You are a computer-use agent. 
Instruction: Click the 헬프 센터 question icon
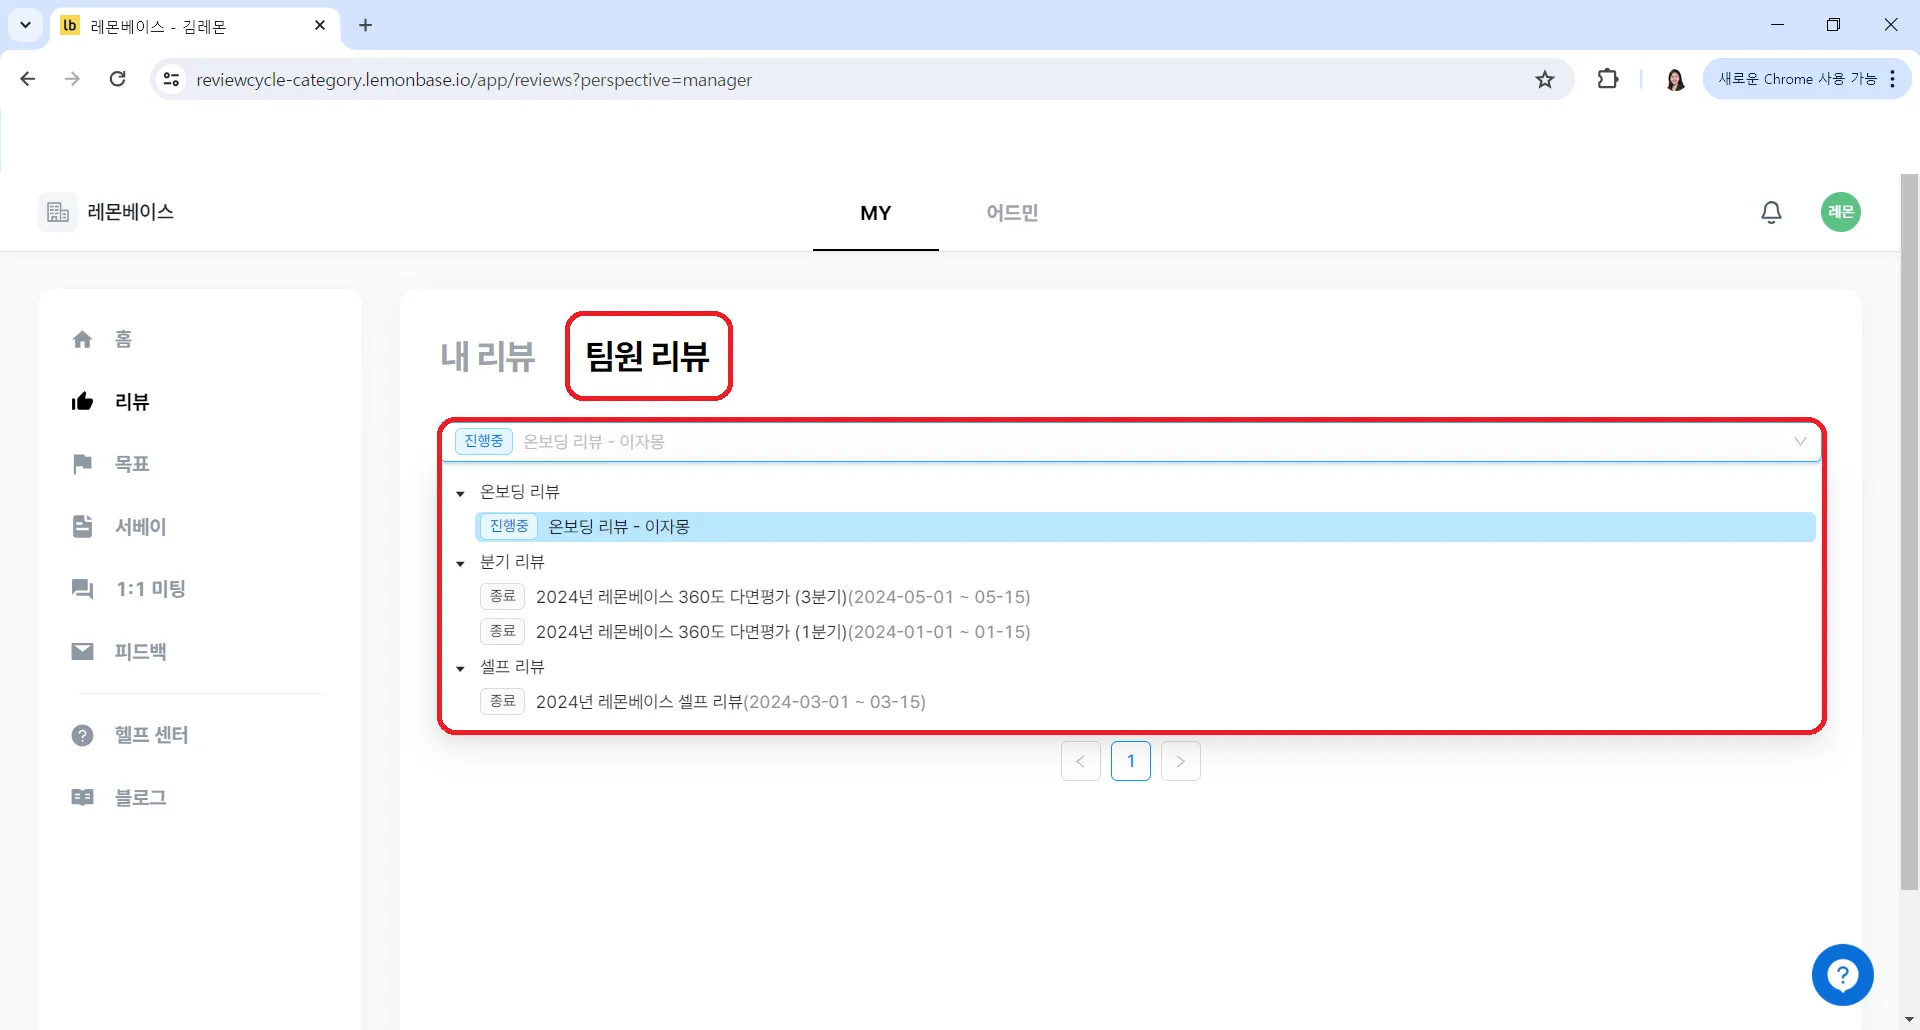tap(82, 735)
